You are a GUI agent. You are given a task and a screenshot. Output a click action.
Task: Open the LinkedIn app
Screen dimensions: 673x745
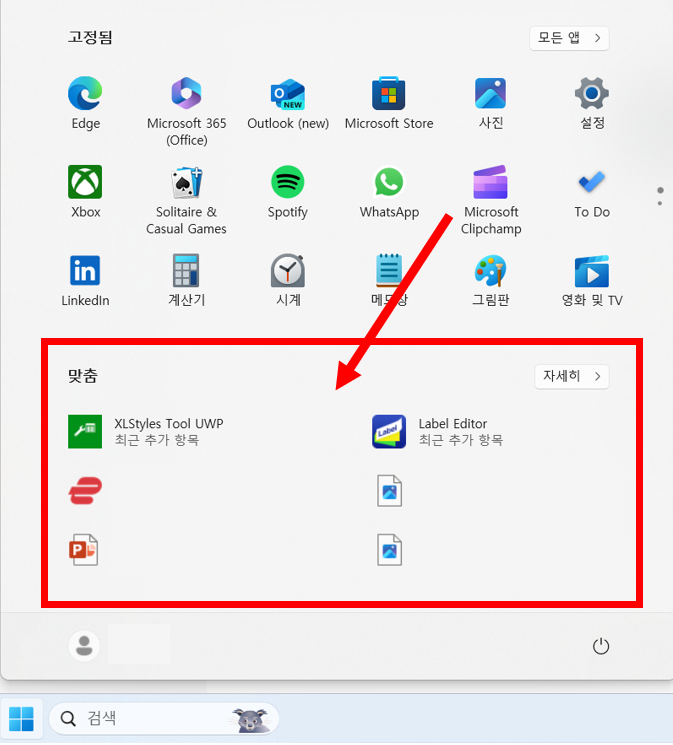[x=85, y=280]
